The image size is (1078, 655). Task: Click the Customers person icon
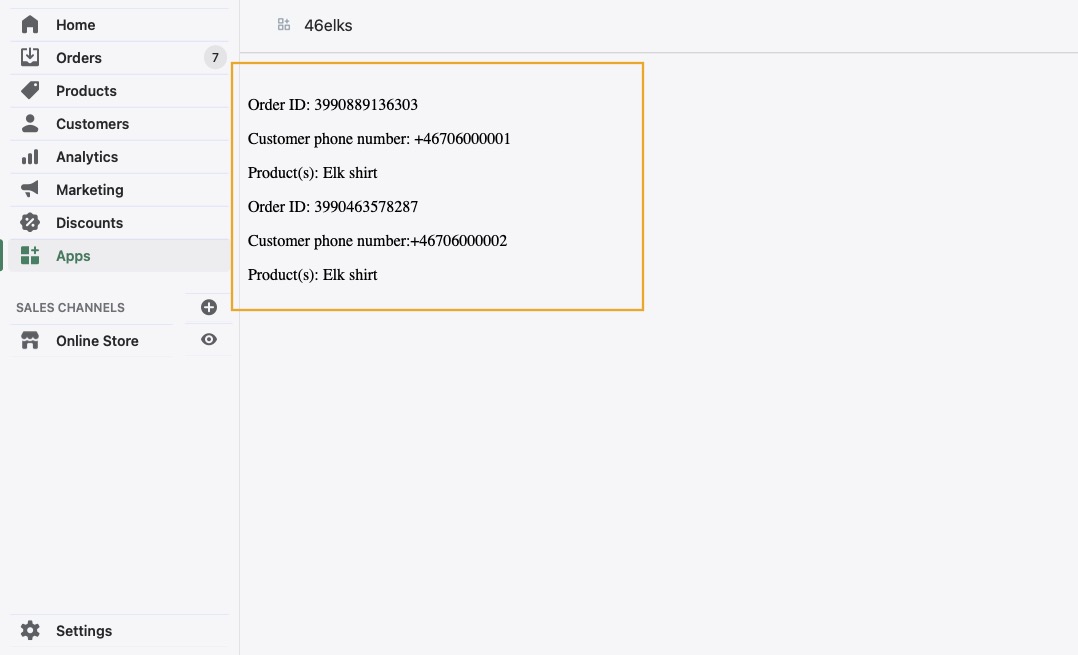point(30,124)
